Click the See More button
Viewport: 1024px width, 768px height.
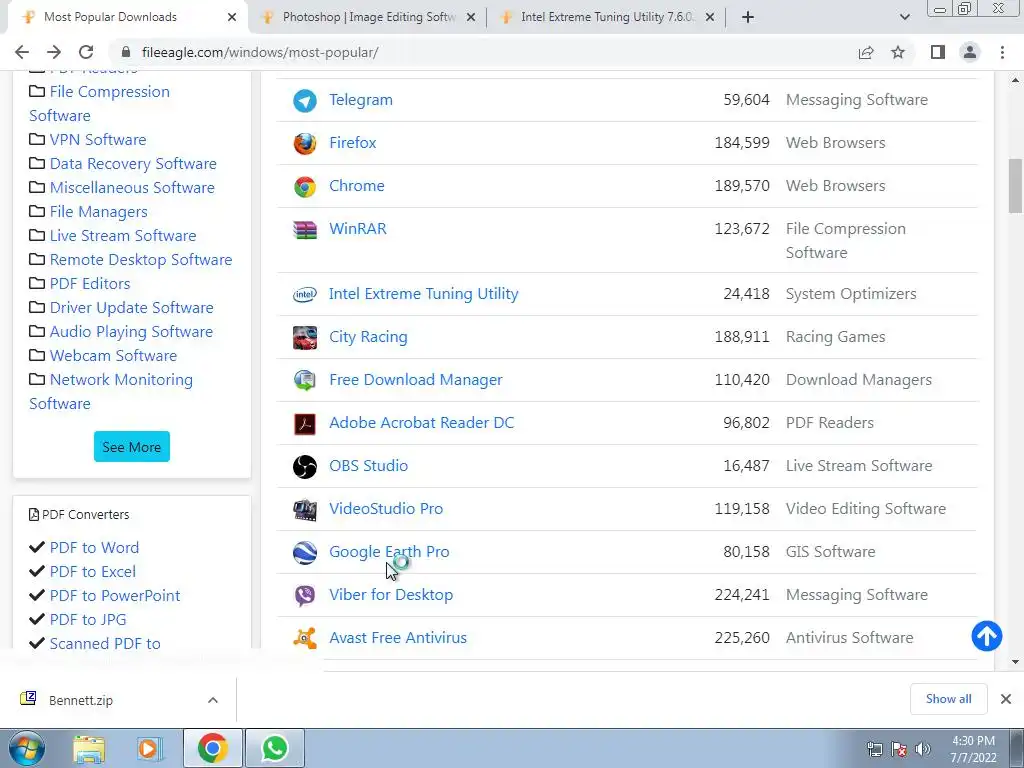131,447
